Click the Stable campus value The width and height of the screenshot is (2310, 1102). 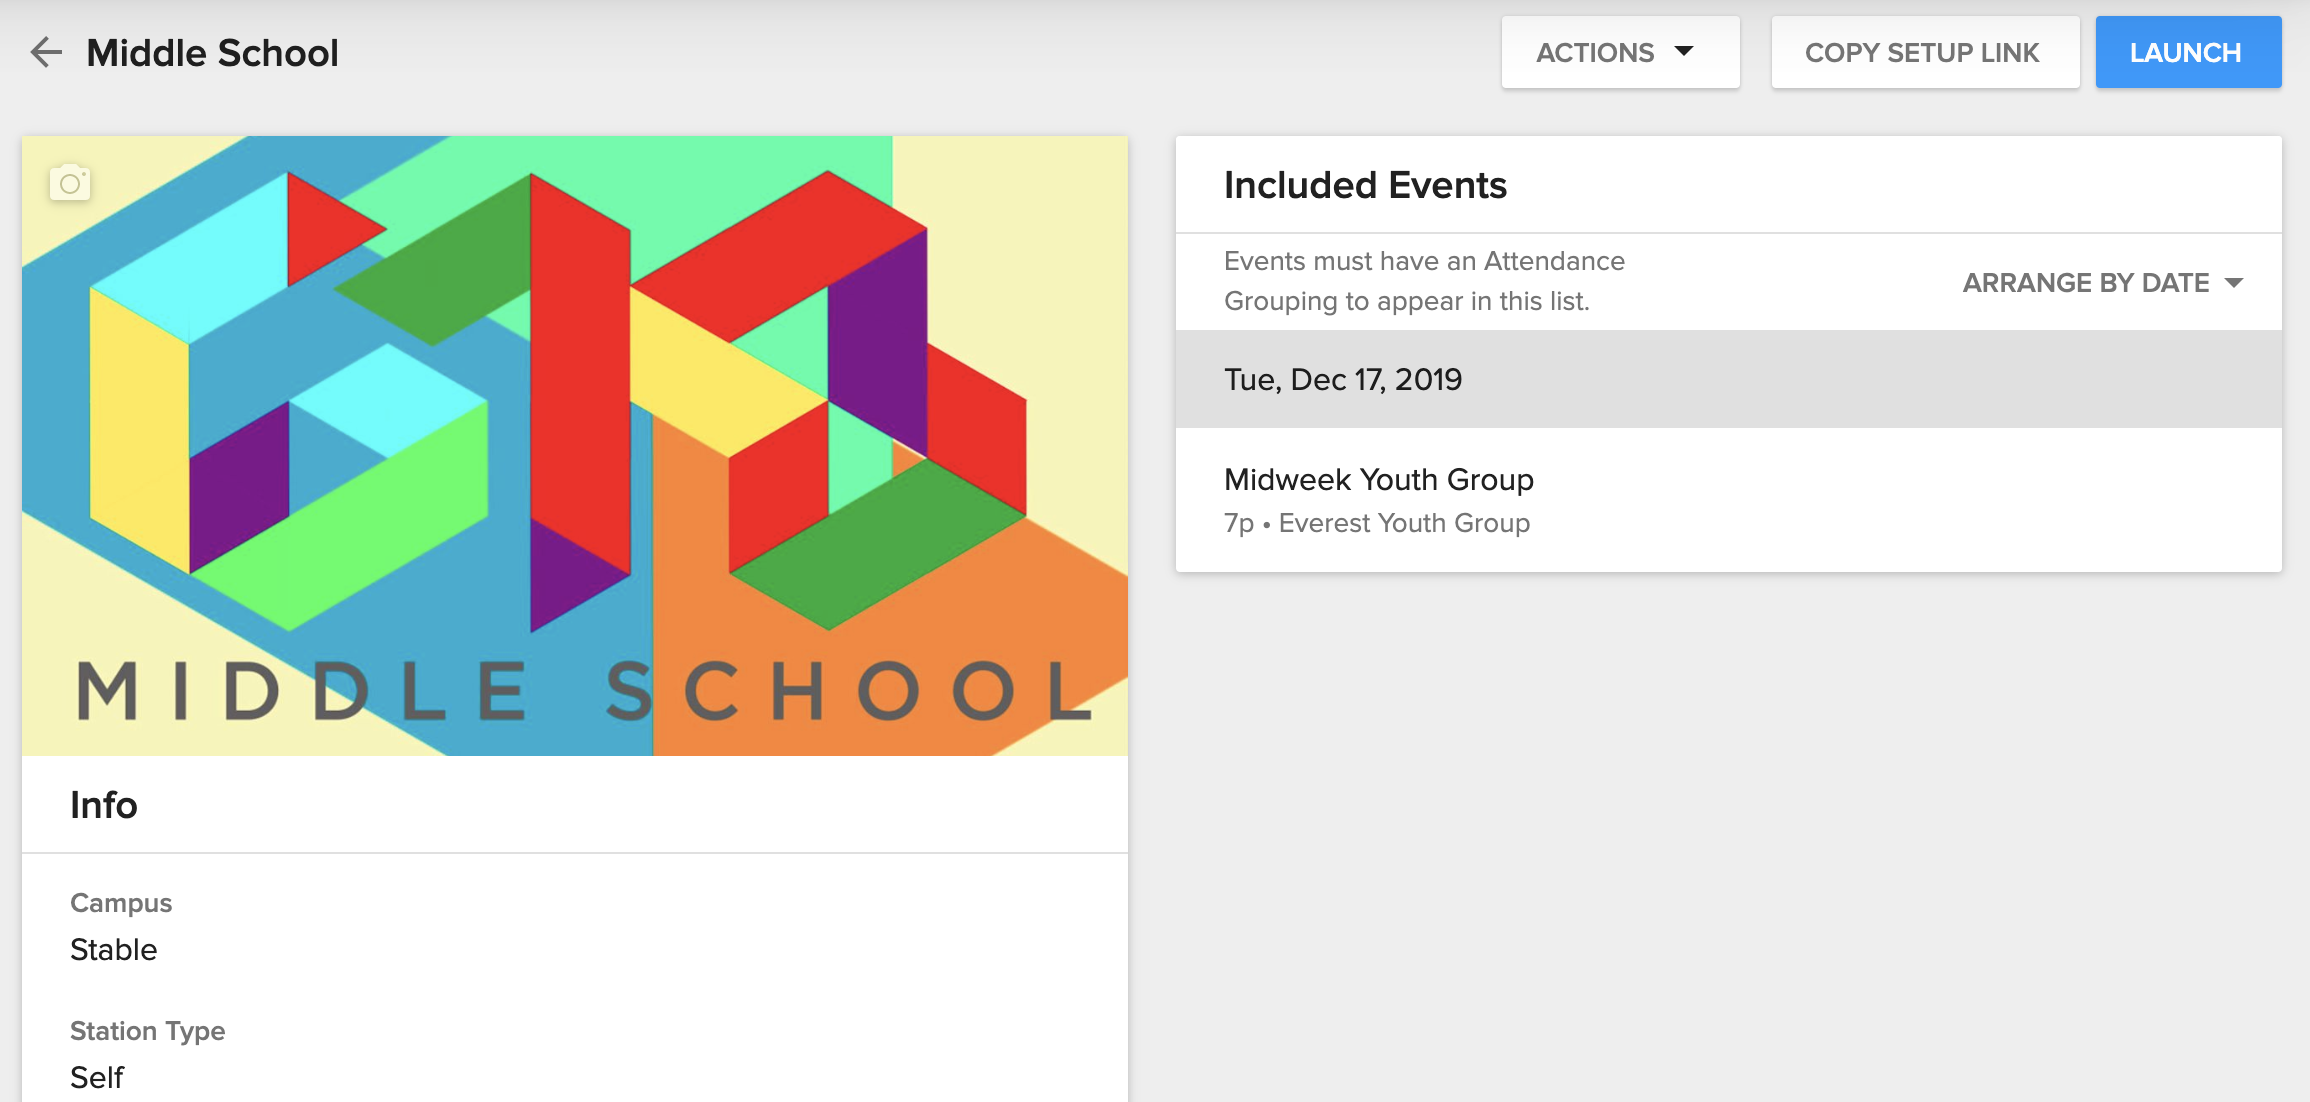click(x=114, y=949)
